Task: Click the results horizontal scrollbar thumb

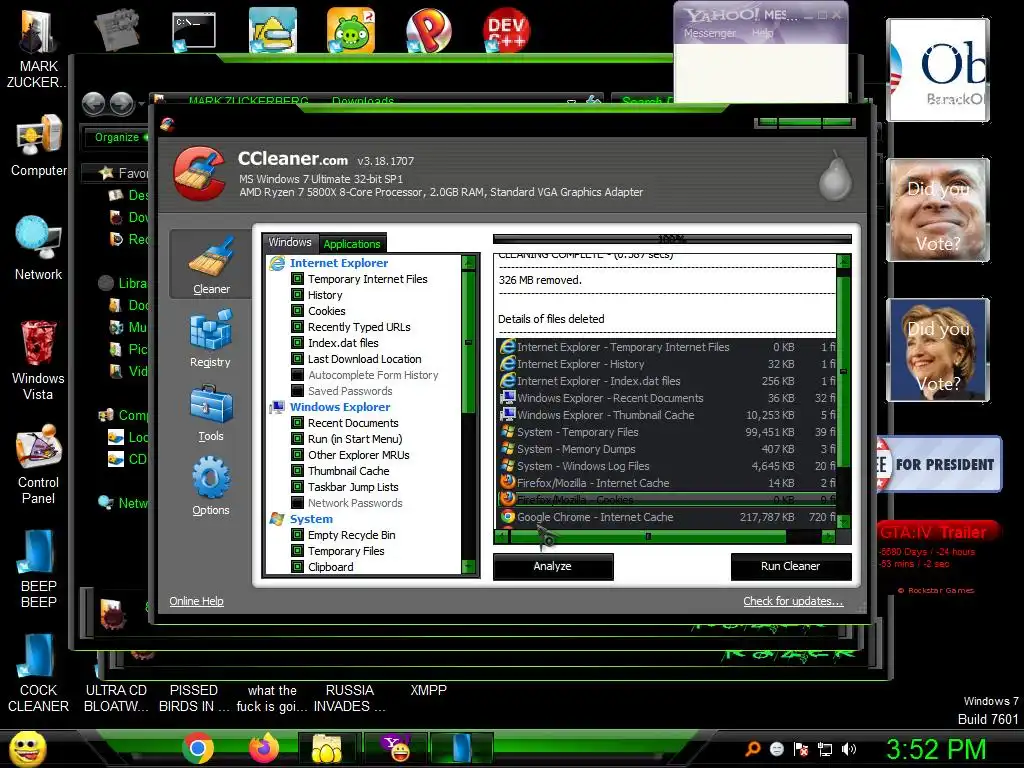Action: click(647, 537)
